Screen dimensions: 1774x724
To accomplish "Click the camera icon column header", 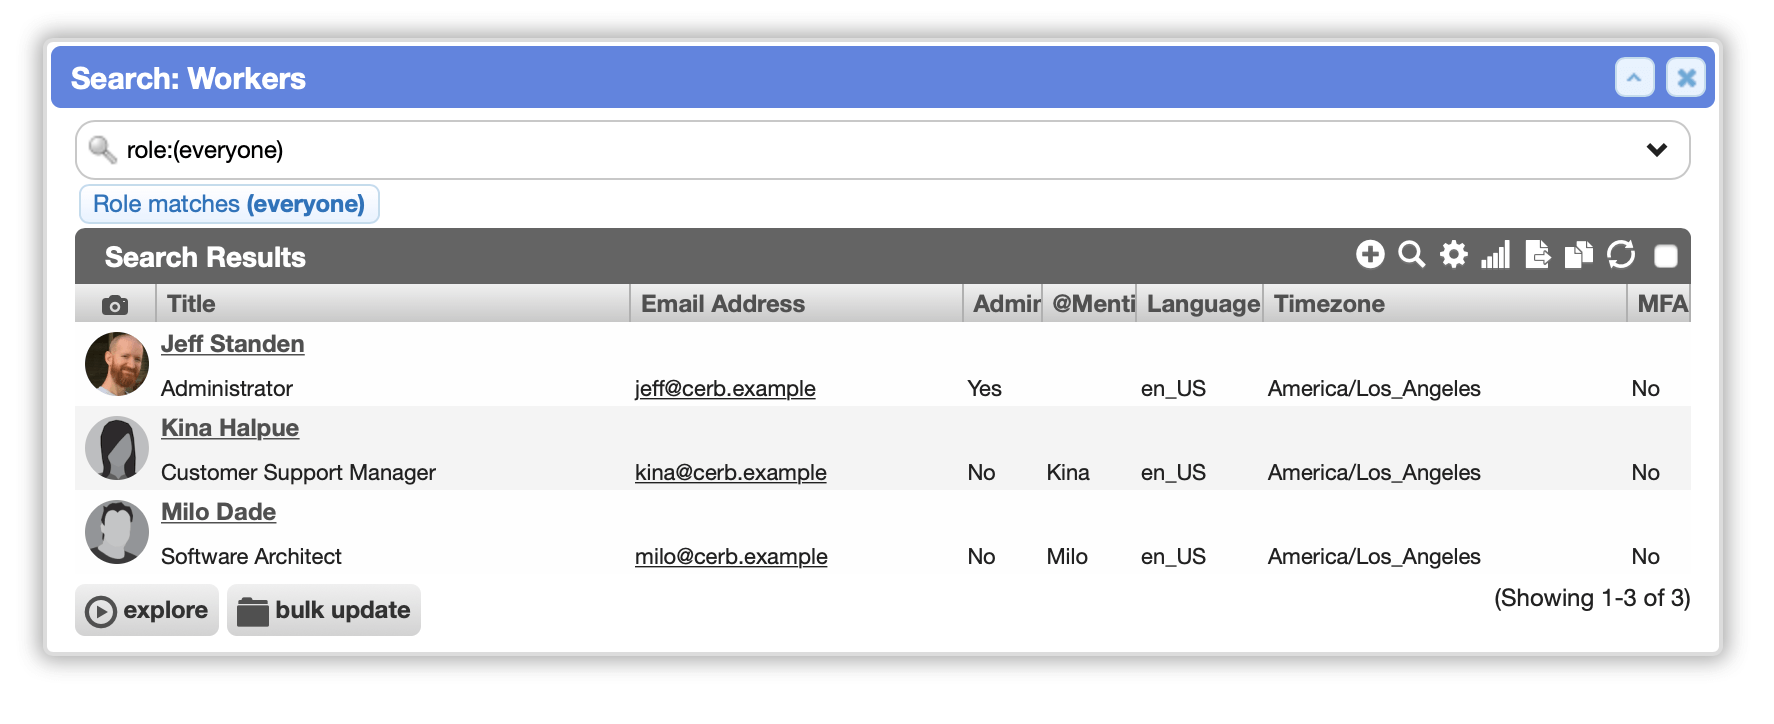I will (x=115, y=304).
